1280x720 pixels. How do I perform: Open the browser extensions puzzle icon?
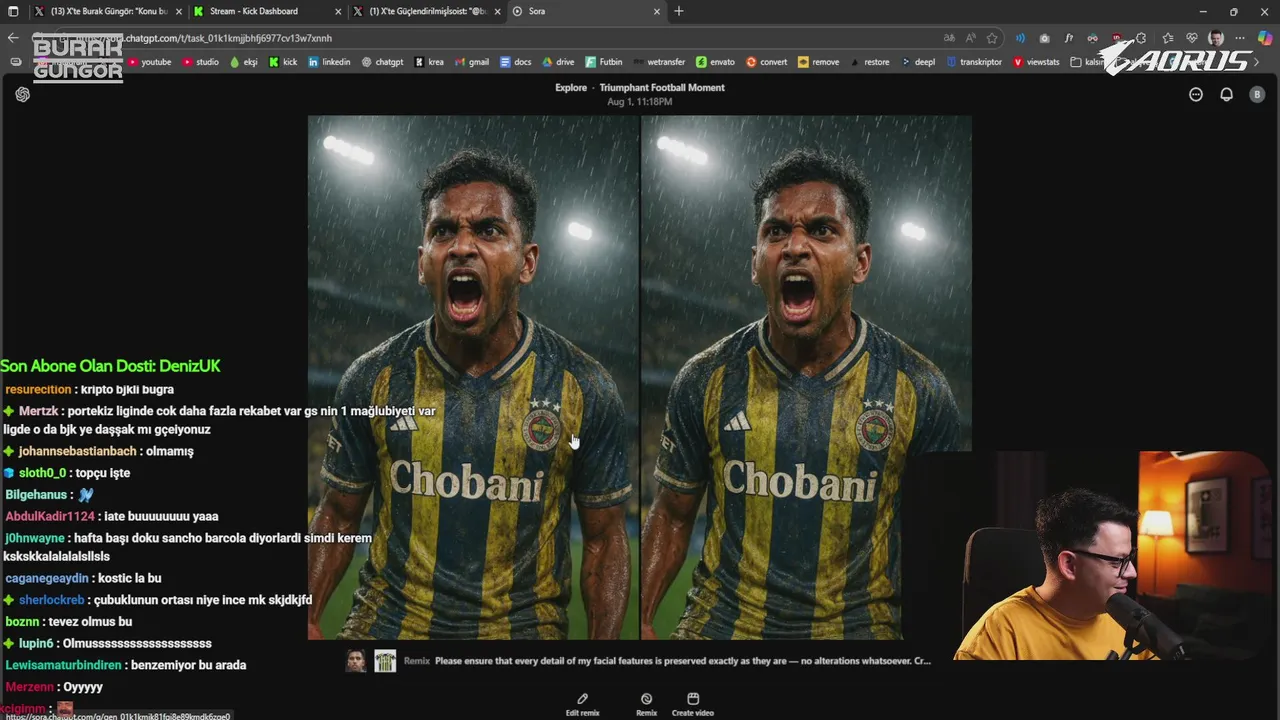coord(1141,38)
